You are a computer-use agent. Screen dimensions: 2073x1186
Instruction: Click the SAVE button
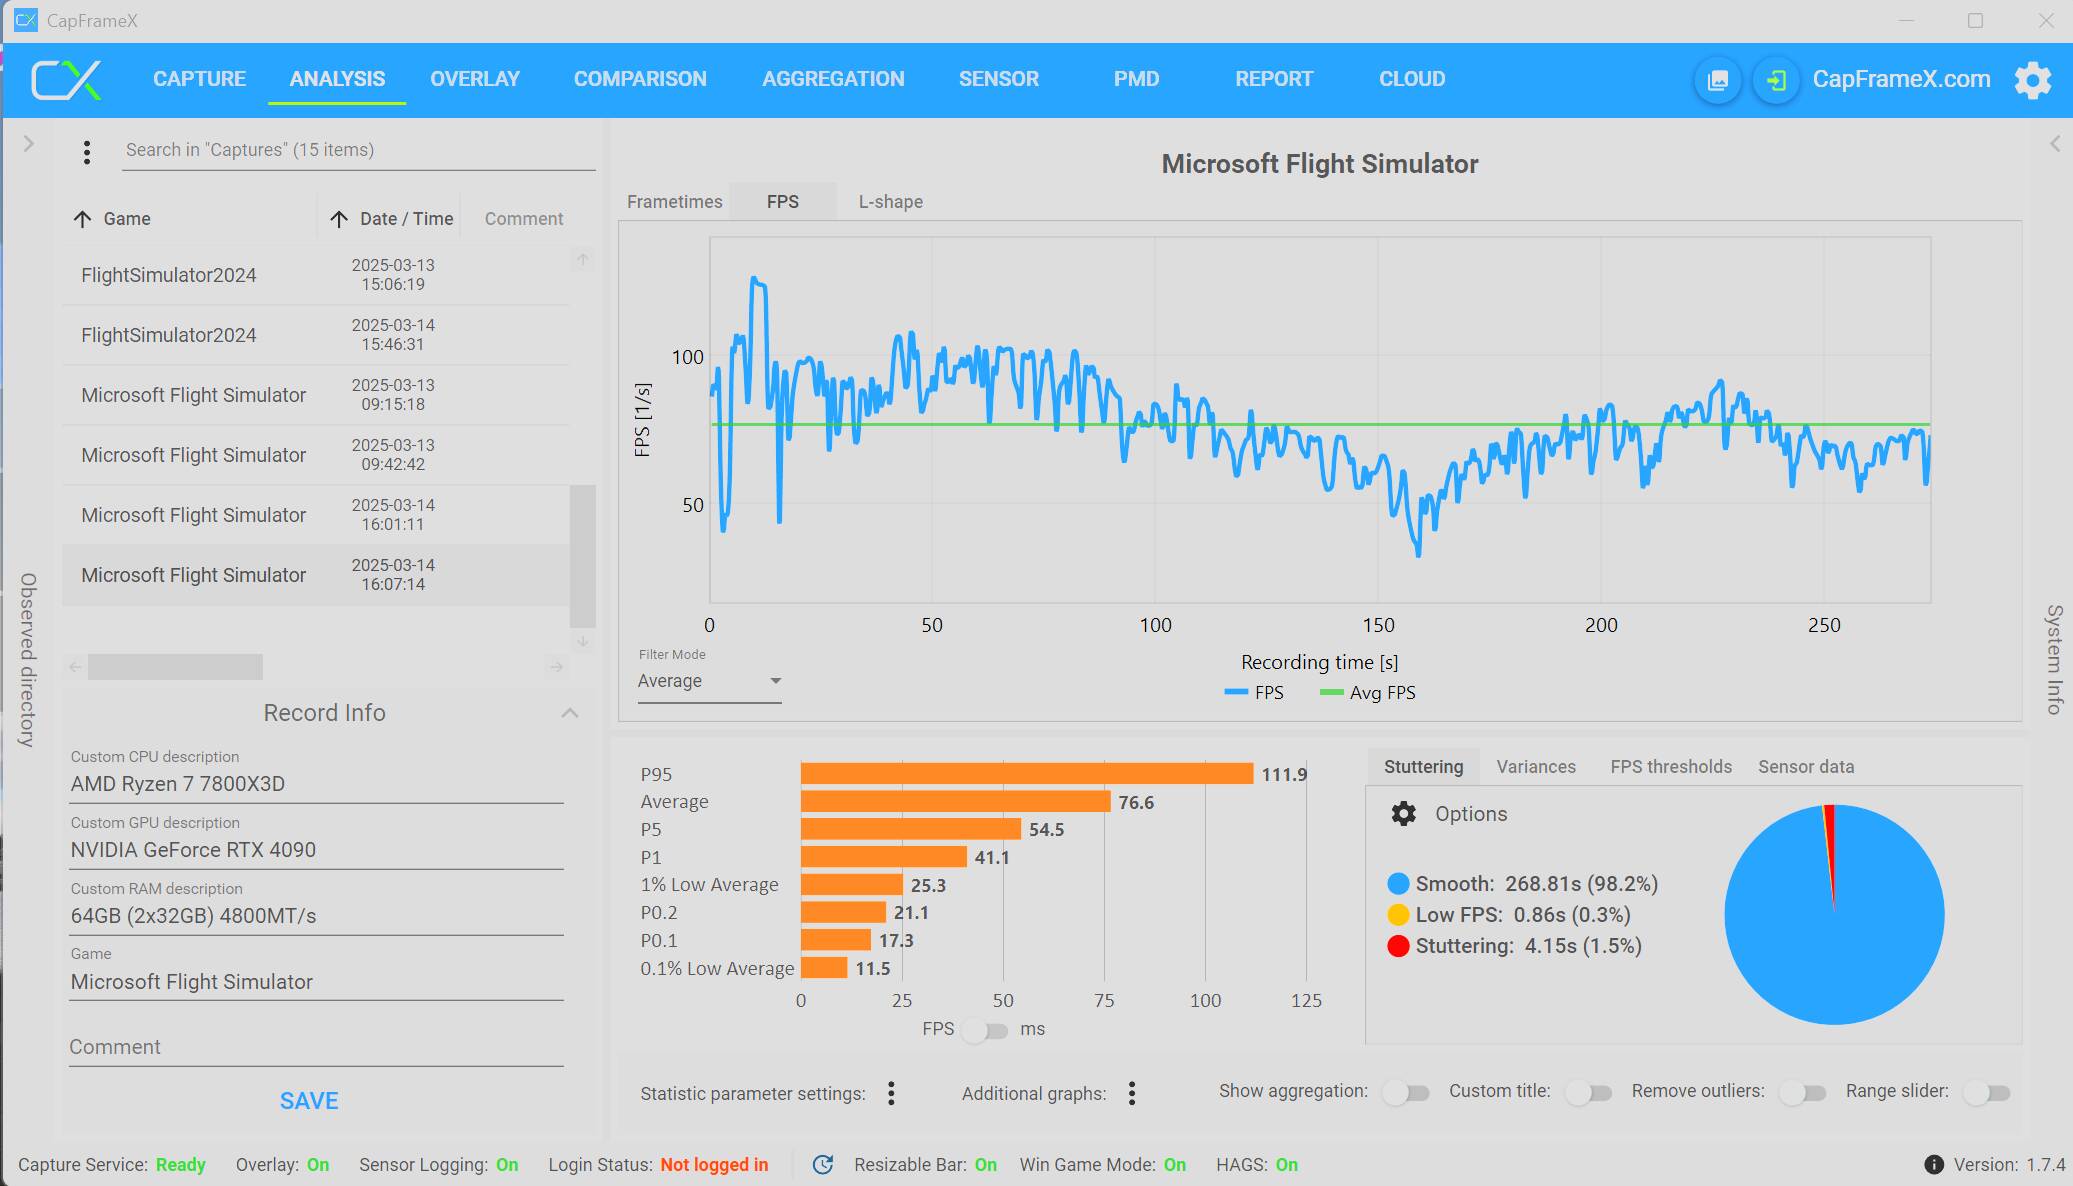click(x=309, y=1101)
